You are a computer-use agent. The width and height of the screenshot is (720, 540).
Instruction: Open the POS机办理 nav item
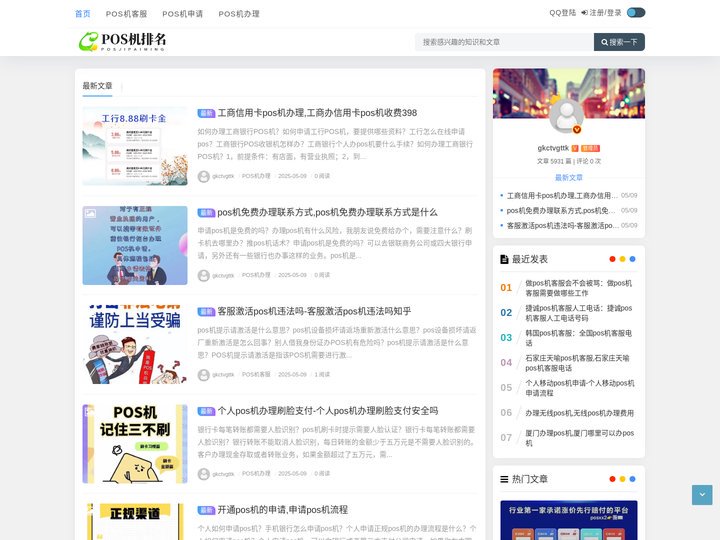click(239, 14)
